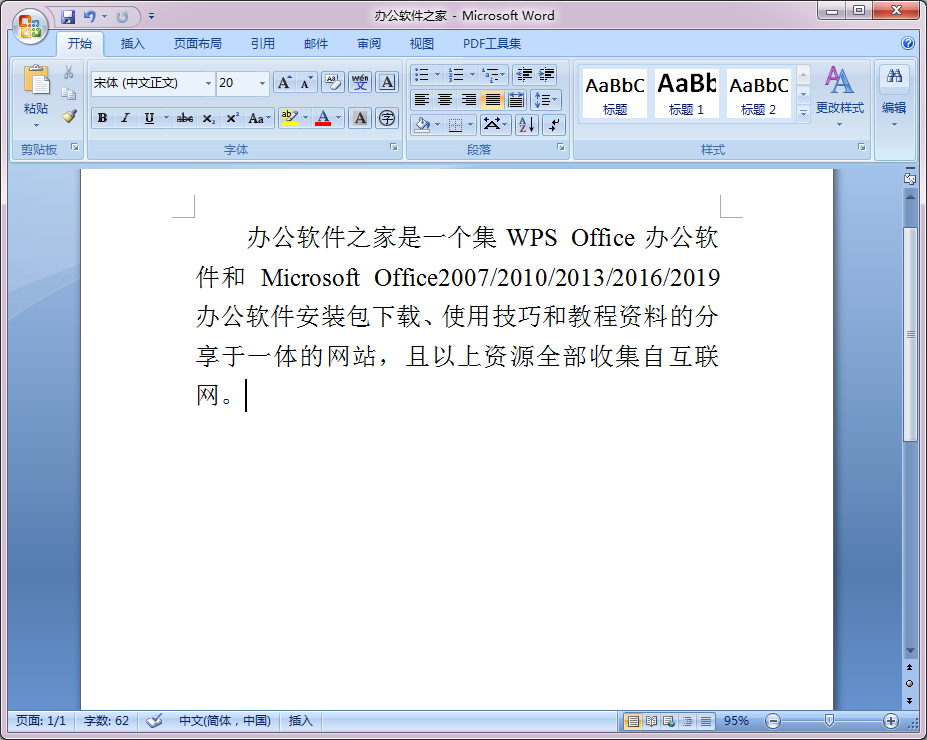Open the Phonetic Guide (wén) tool
The width and height of the screenshot is (927, 740).
[x=360, y=83]
